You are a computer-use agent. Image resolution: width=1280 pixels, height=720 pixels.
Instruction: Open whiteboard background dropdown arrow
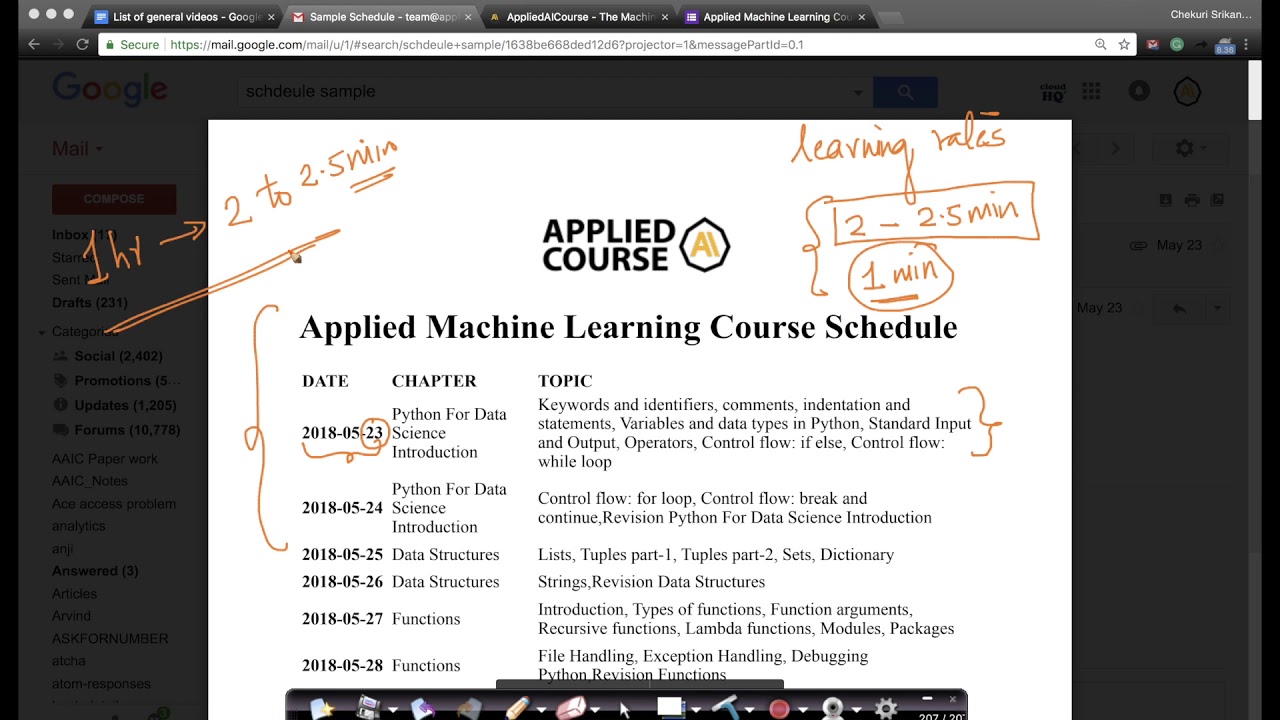click(696, 710)
